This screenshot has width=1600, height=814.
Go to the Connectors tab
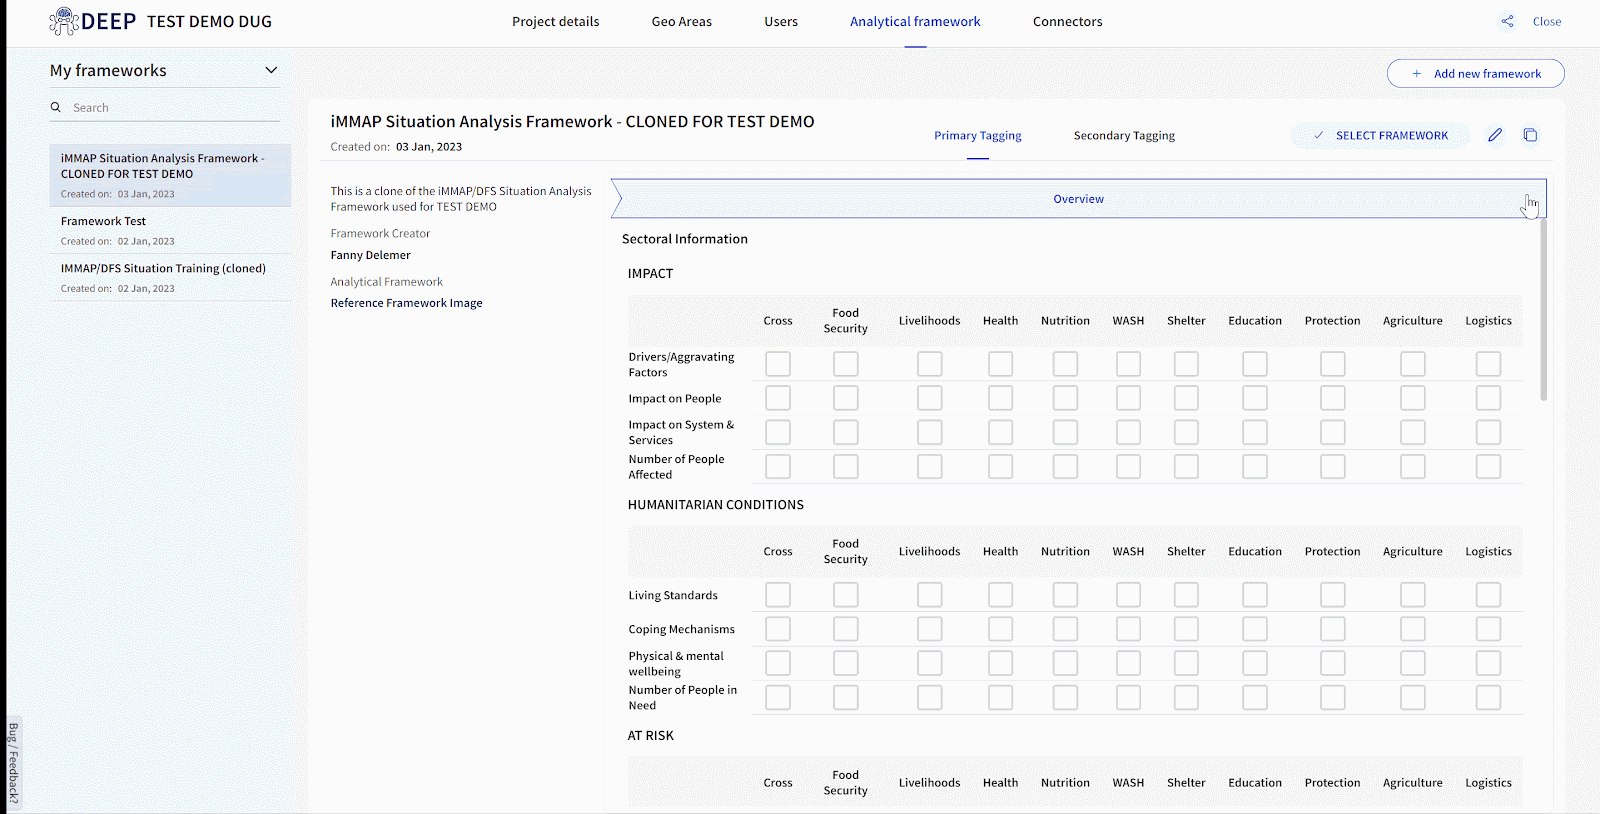[1067, 22]
